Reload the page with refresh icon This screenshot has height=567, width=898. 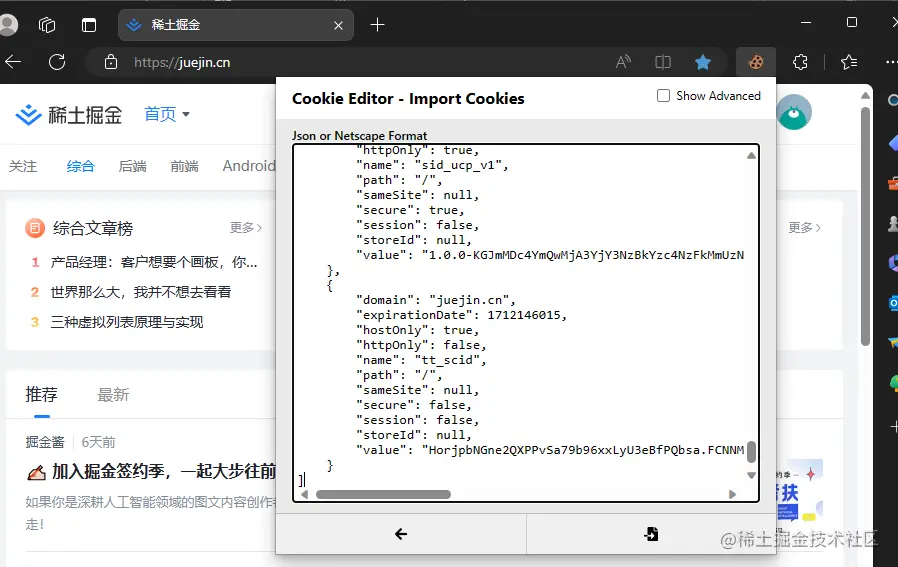[57, 62]
